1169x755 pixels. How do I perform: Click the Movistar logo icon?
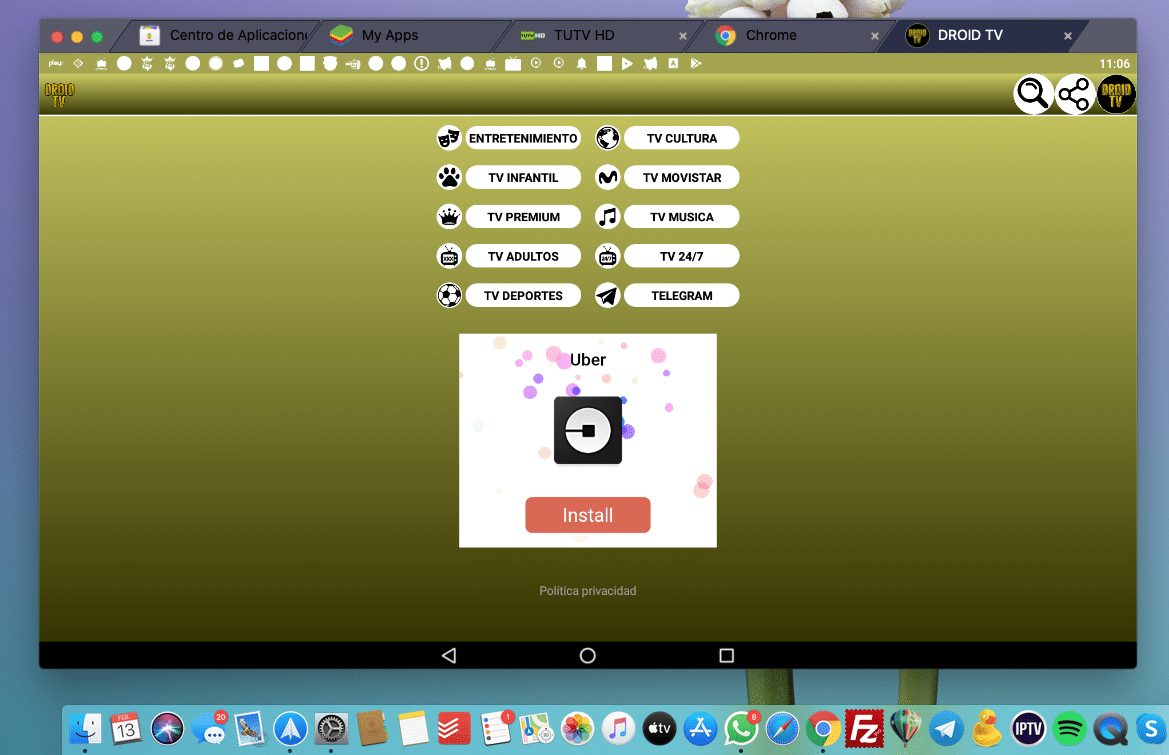coord(607,178)
